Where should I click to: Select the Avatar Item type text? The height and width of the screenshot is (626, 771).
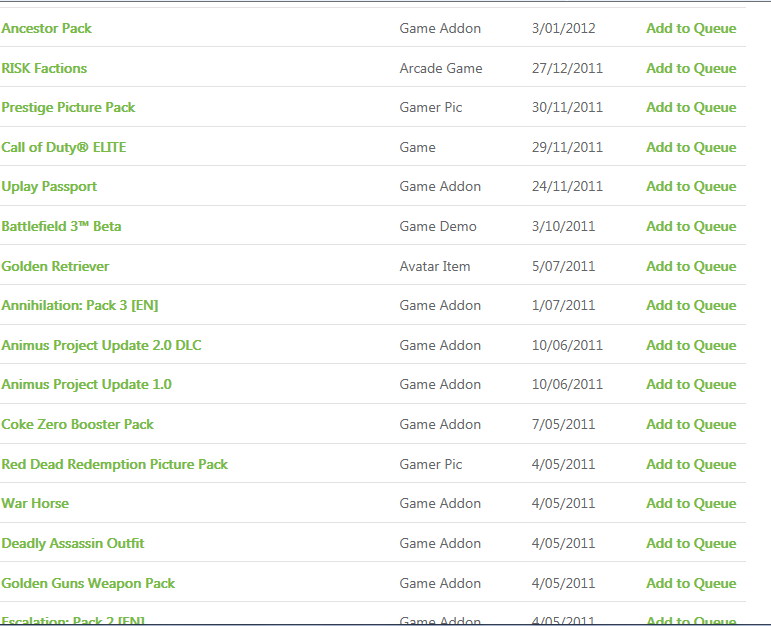click(x=435, y=267)
